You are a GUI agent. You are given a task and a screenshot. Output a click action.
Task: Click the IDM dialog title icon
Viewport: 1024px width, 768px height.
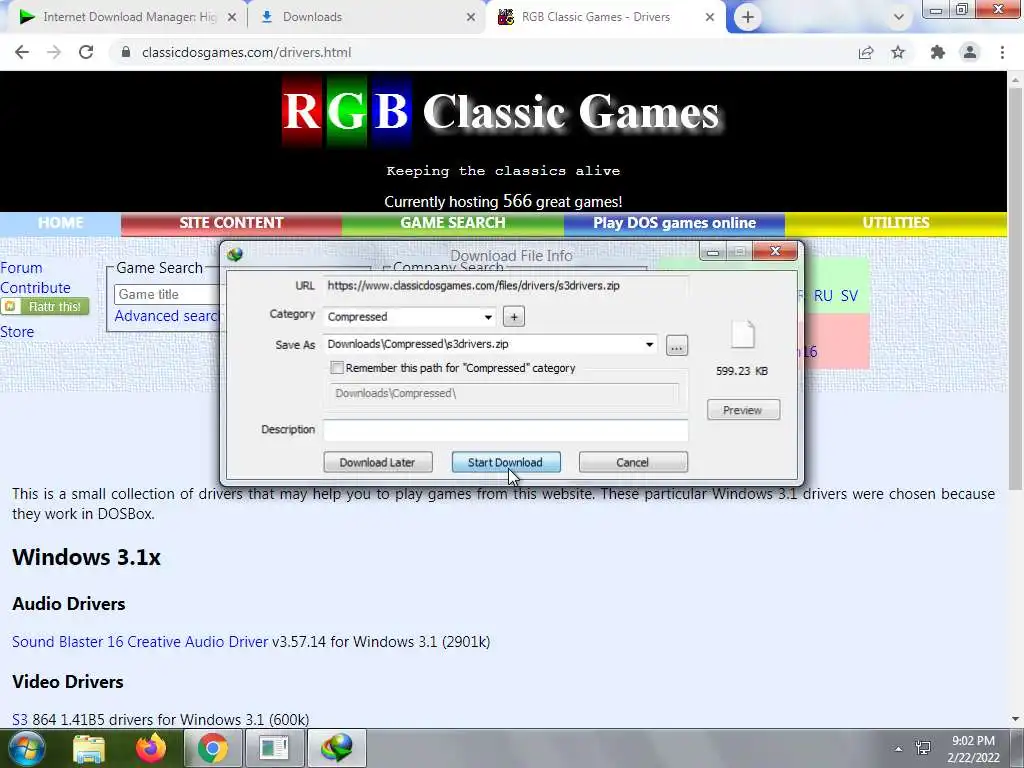click(235, 254)
